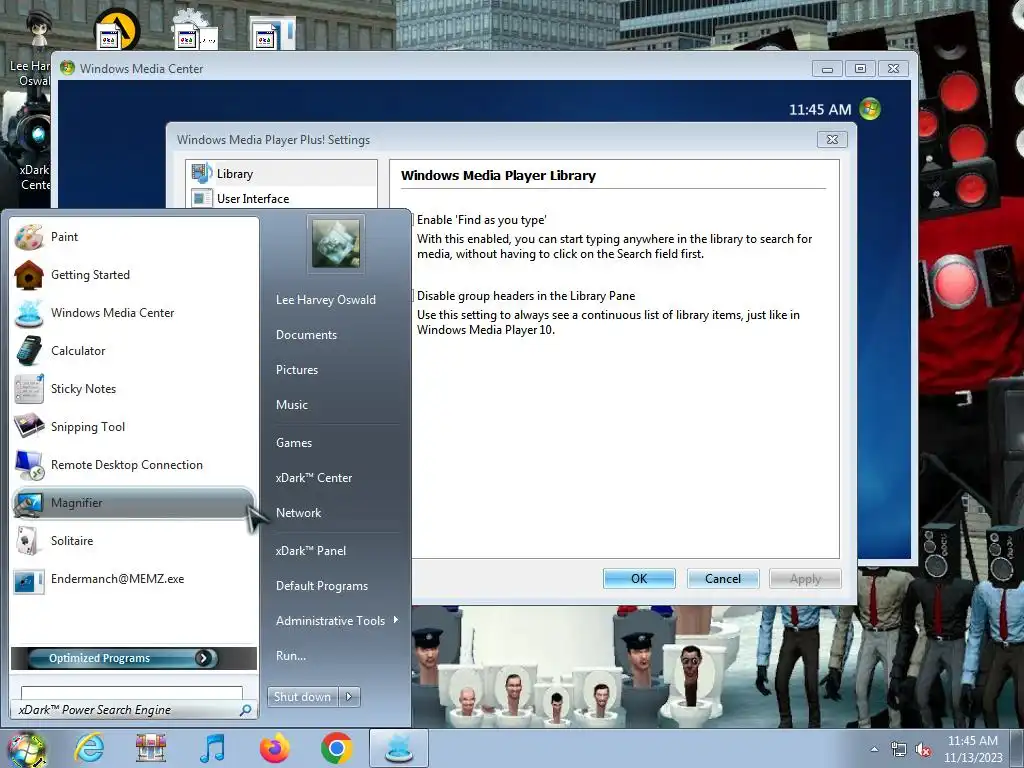Click the muted volume tray icon
Image resolution: width=1024 pixels, height=768 pixels.
[x=923, y=750]
